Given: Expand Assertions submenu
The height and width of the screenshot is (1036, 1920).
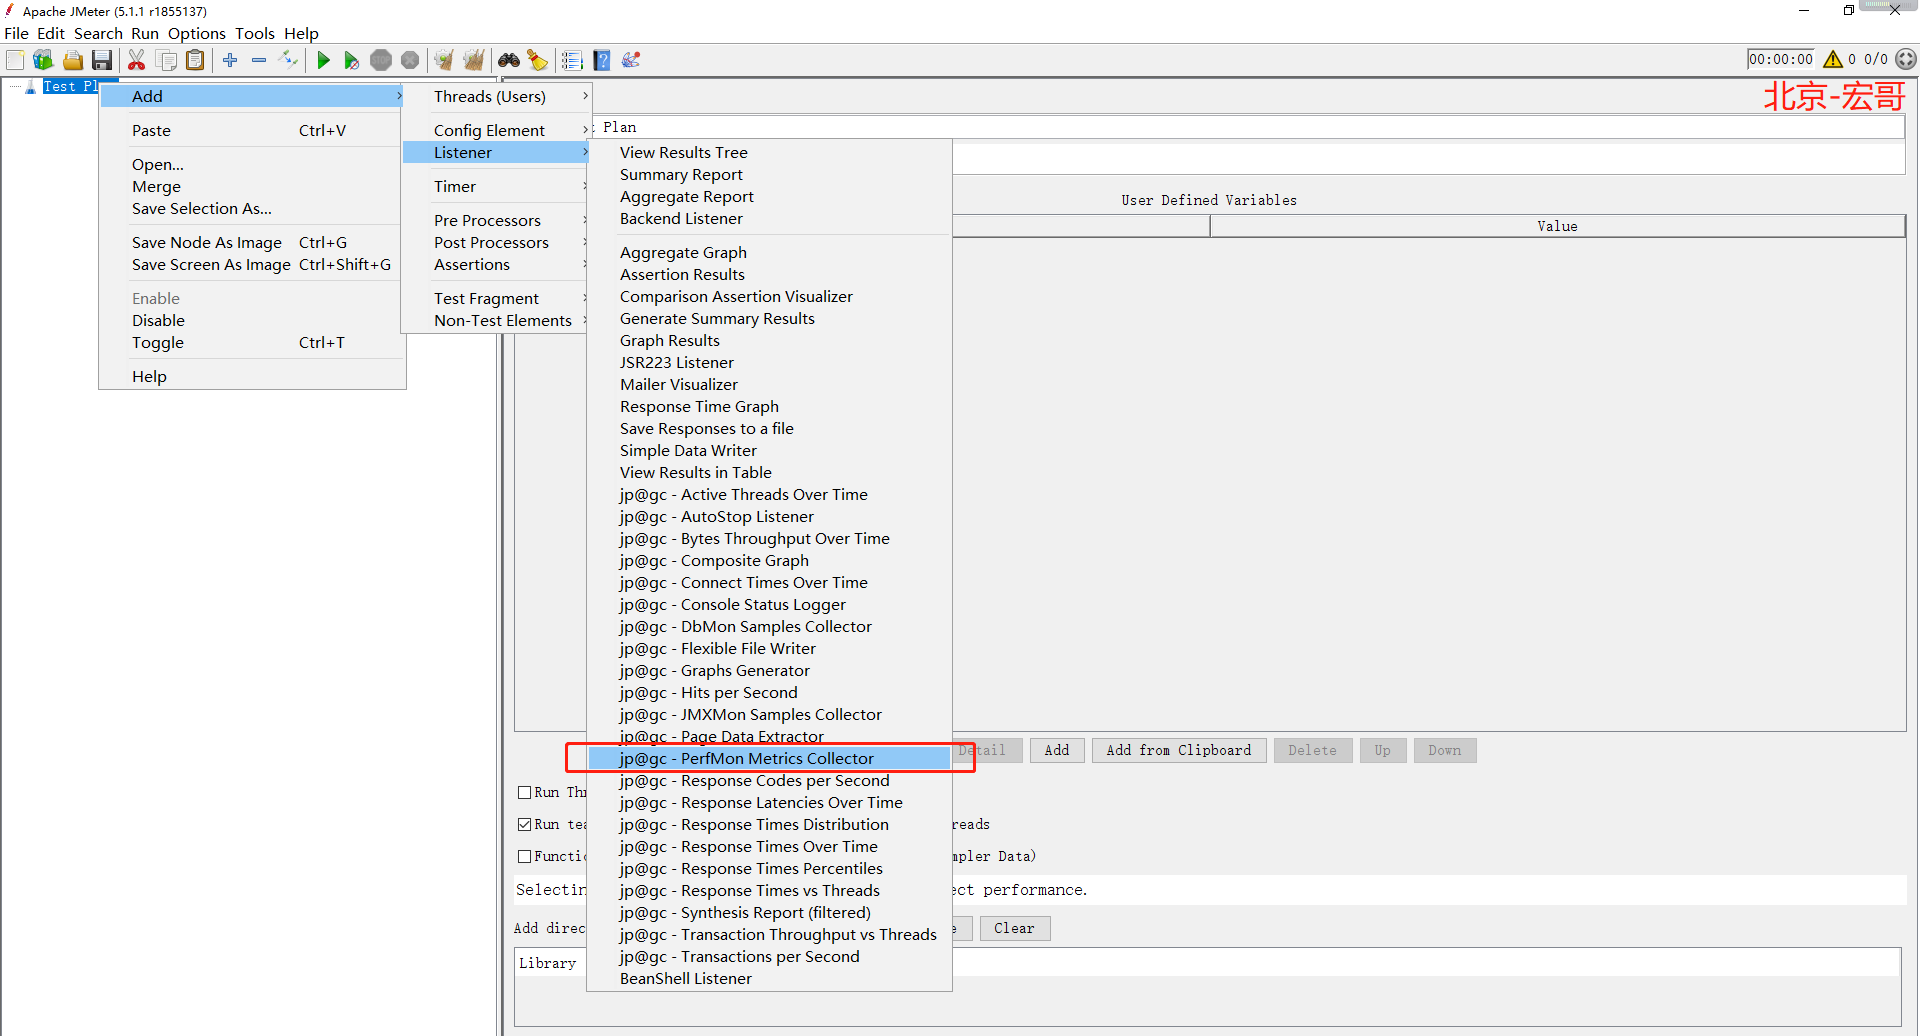Looking at the screenshot, I should click(496, 264).
